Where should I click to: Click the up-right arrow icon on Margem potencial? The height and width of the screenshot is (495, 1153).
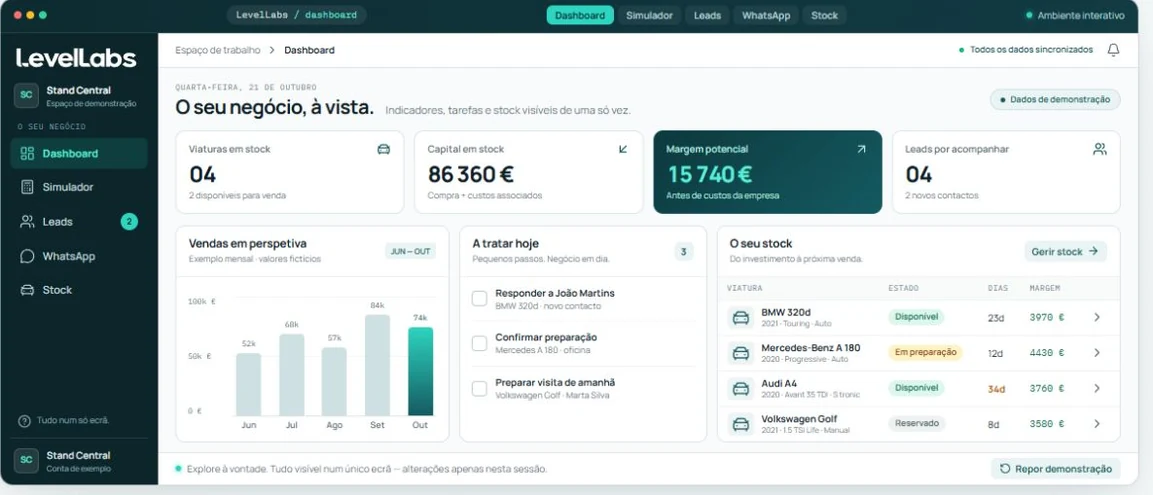tap(861, 149)
